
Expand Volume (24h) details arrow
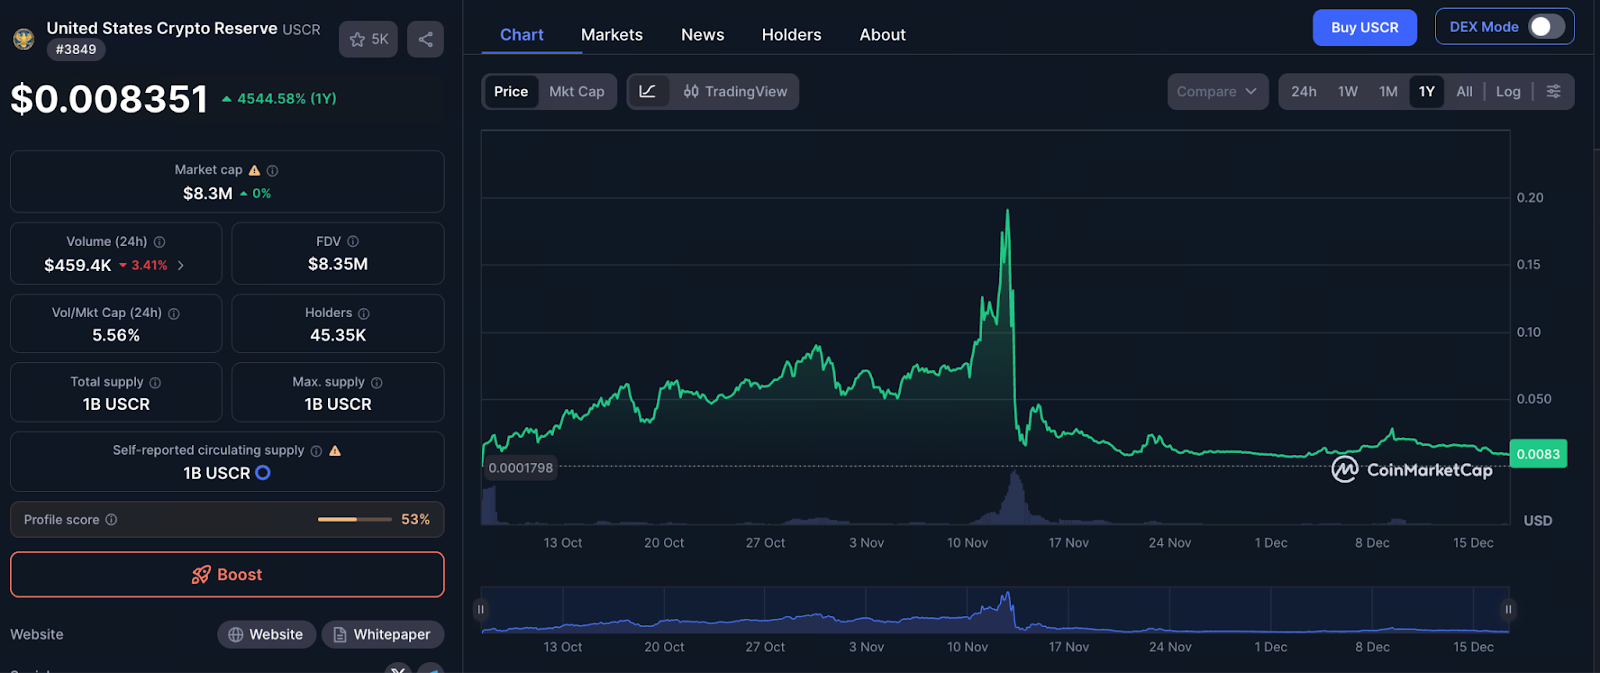[x=181, y=265]
